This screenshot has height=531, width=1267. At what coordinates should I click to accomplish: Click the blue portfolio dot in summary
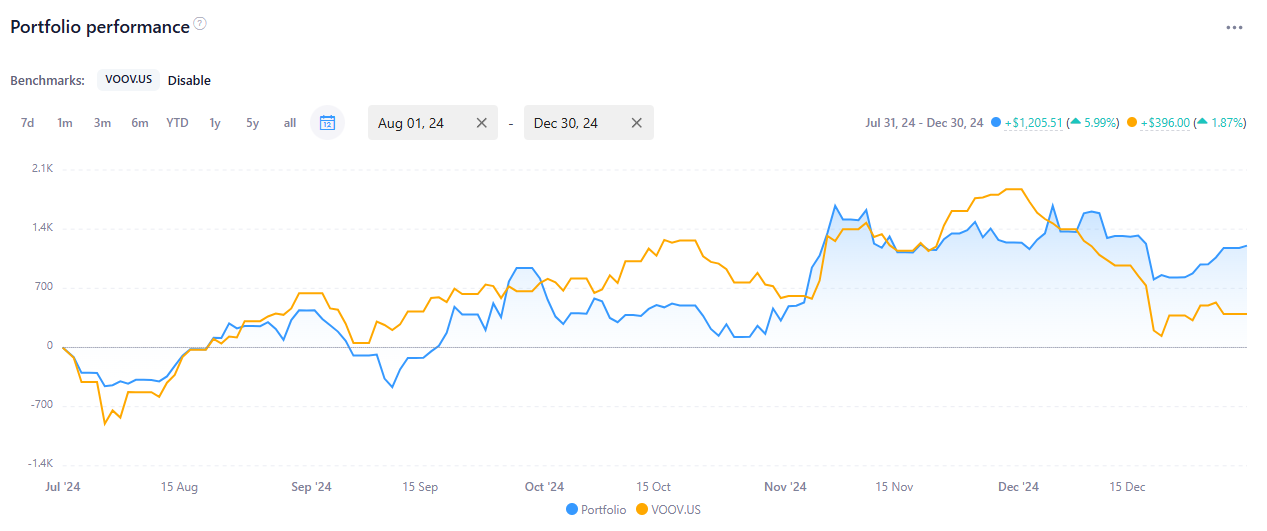996,123
